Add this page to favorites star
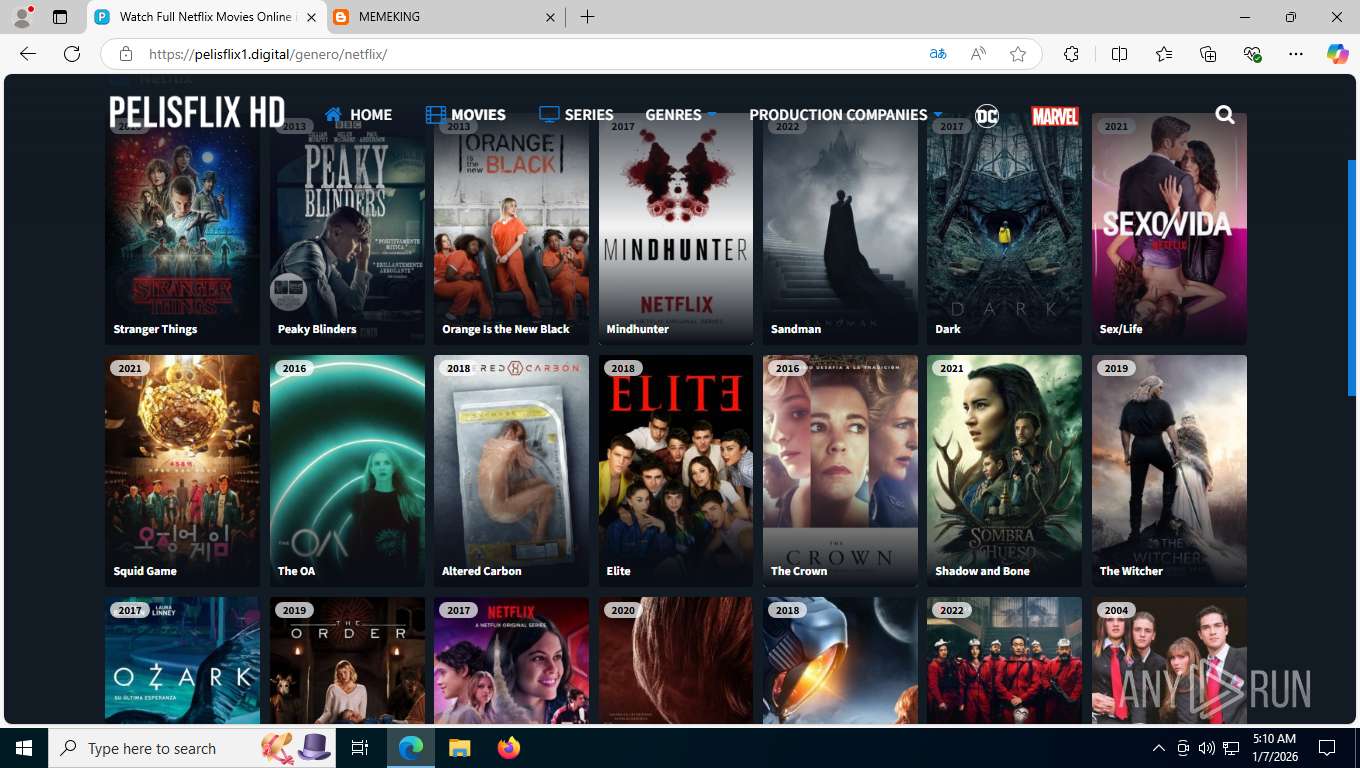 click(1018, 54)
